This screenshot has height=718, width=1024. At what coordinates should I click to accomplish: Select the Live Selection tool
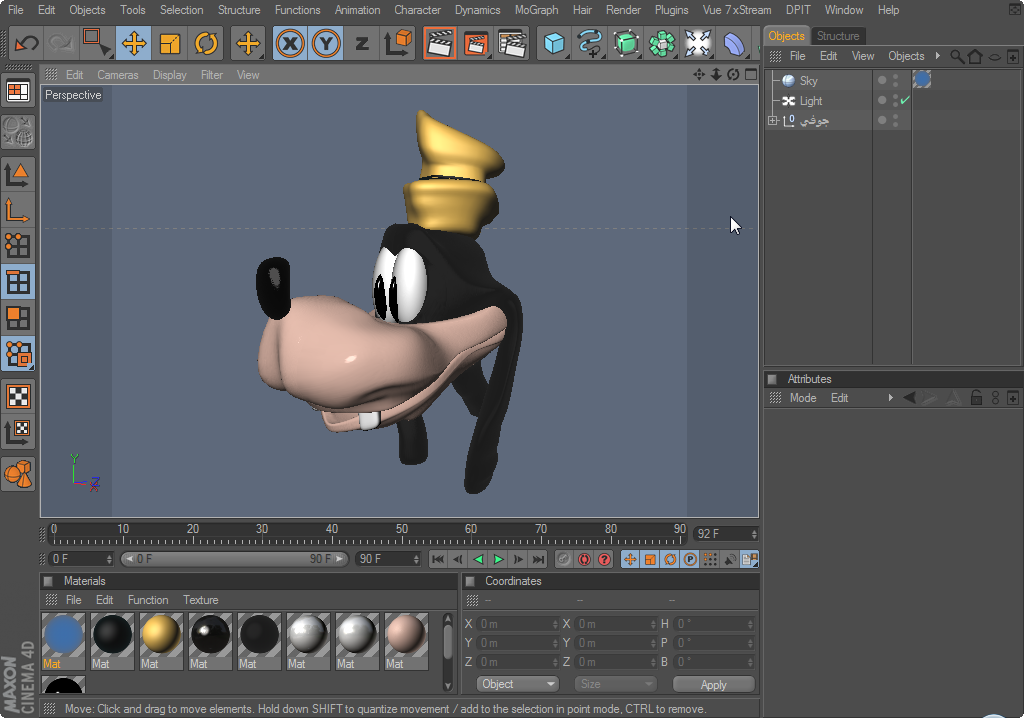[97, 43]
